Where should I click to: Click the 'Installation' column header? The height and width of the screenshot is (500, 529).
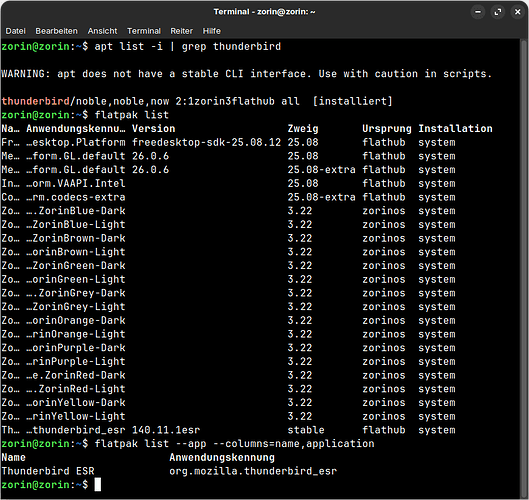(x=455, y=129)
